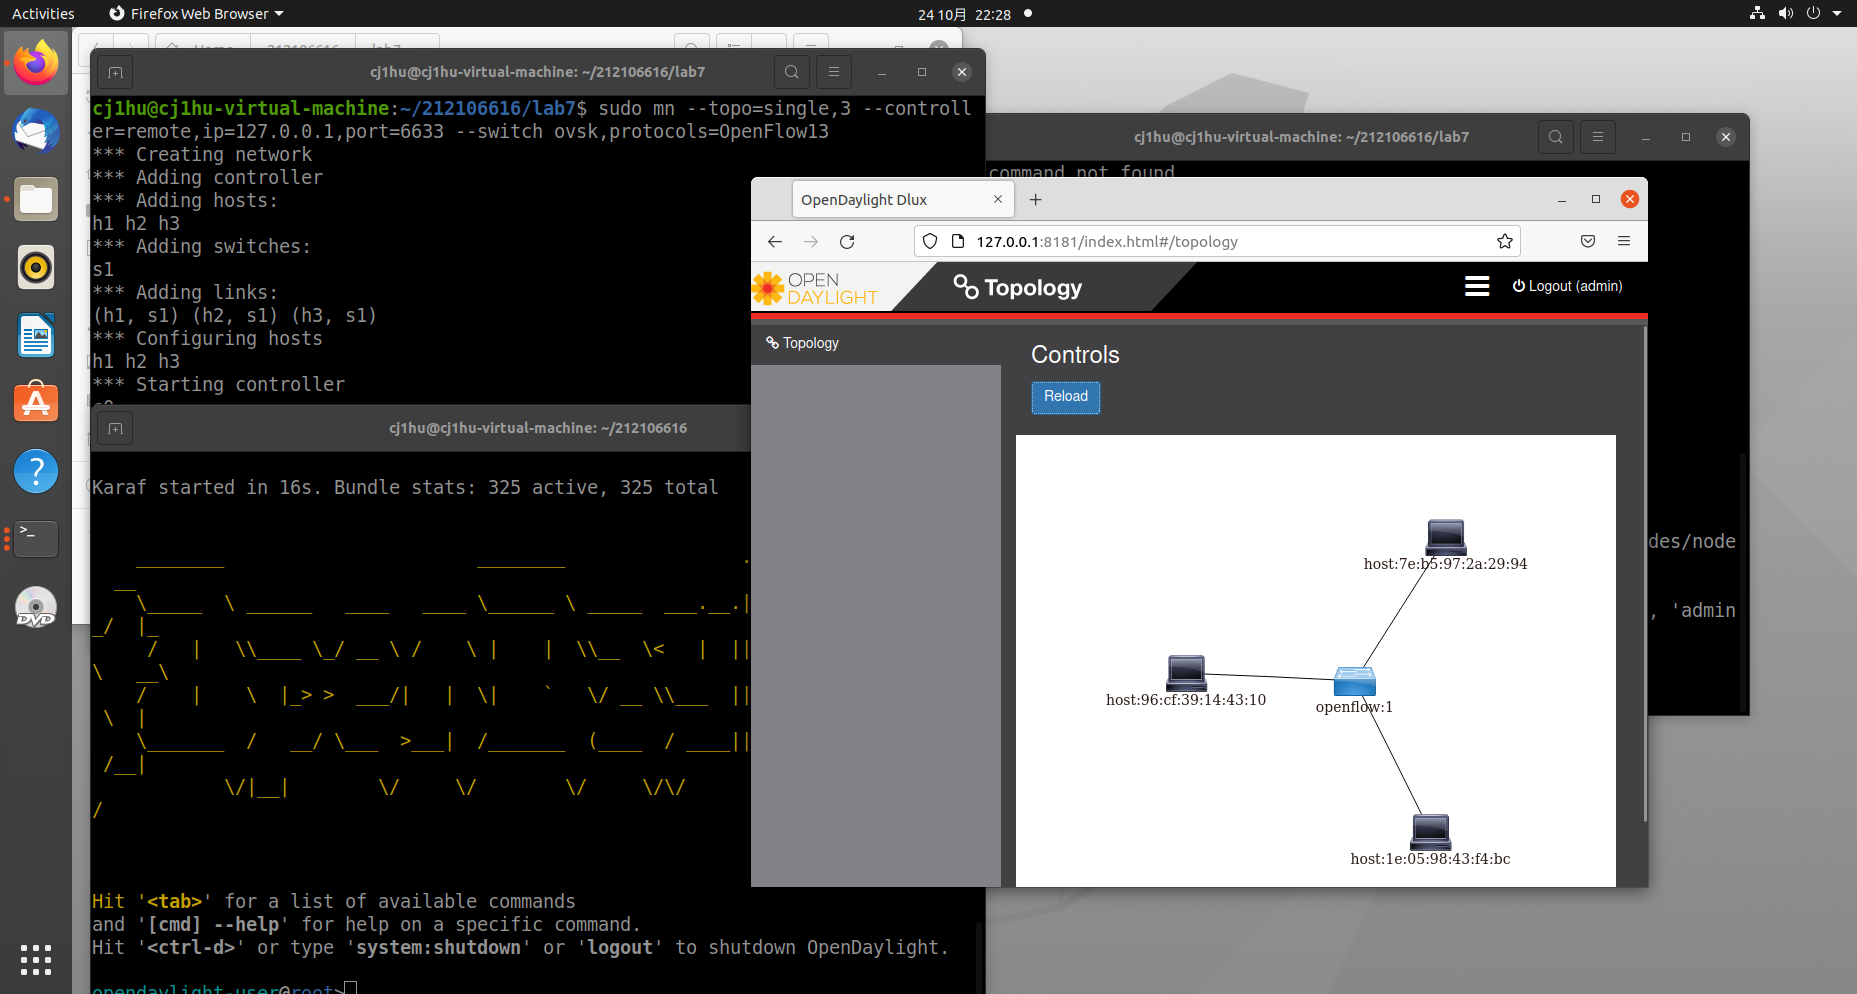Select Topology in the left sidebar
The height and width of the screenshot is (994, 1857).
click(803, 343)
